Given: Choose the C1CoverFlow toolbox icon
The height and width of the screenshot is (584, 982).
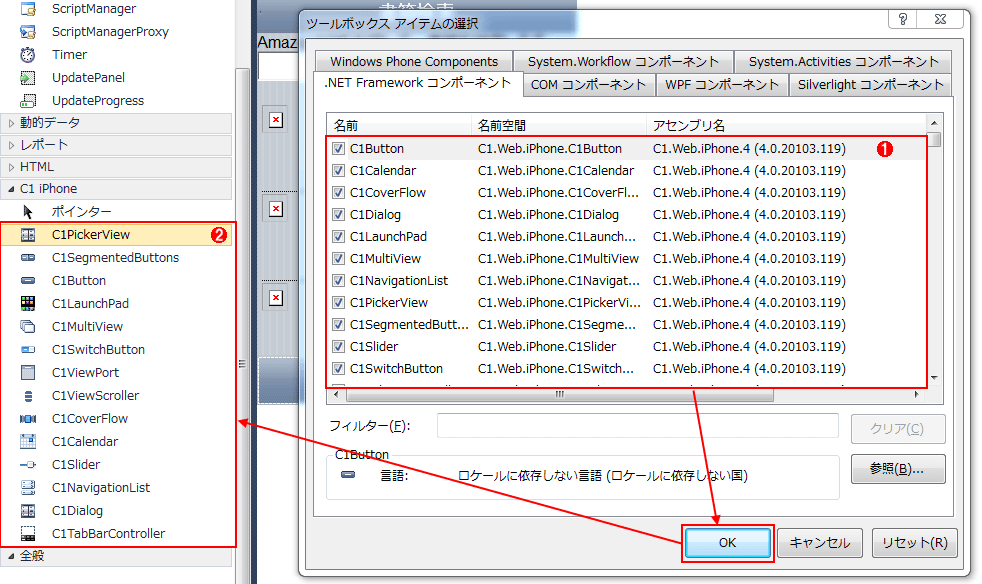Looking at the screenshot, I should point(28,419).
